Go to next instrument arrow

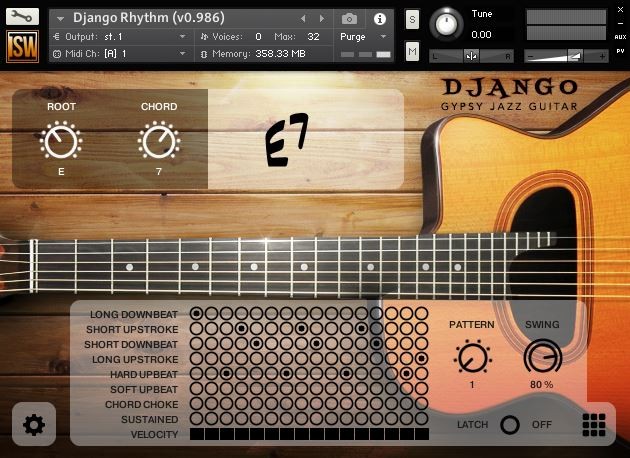[x=321, y=18]
